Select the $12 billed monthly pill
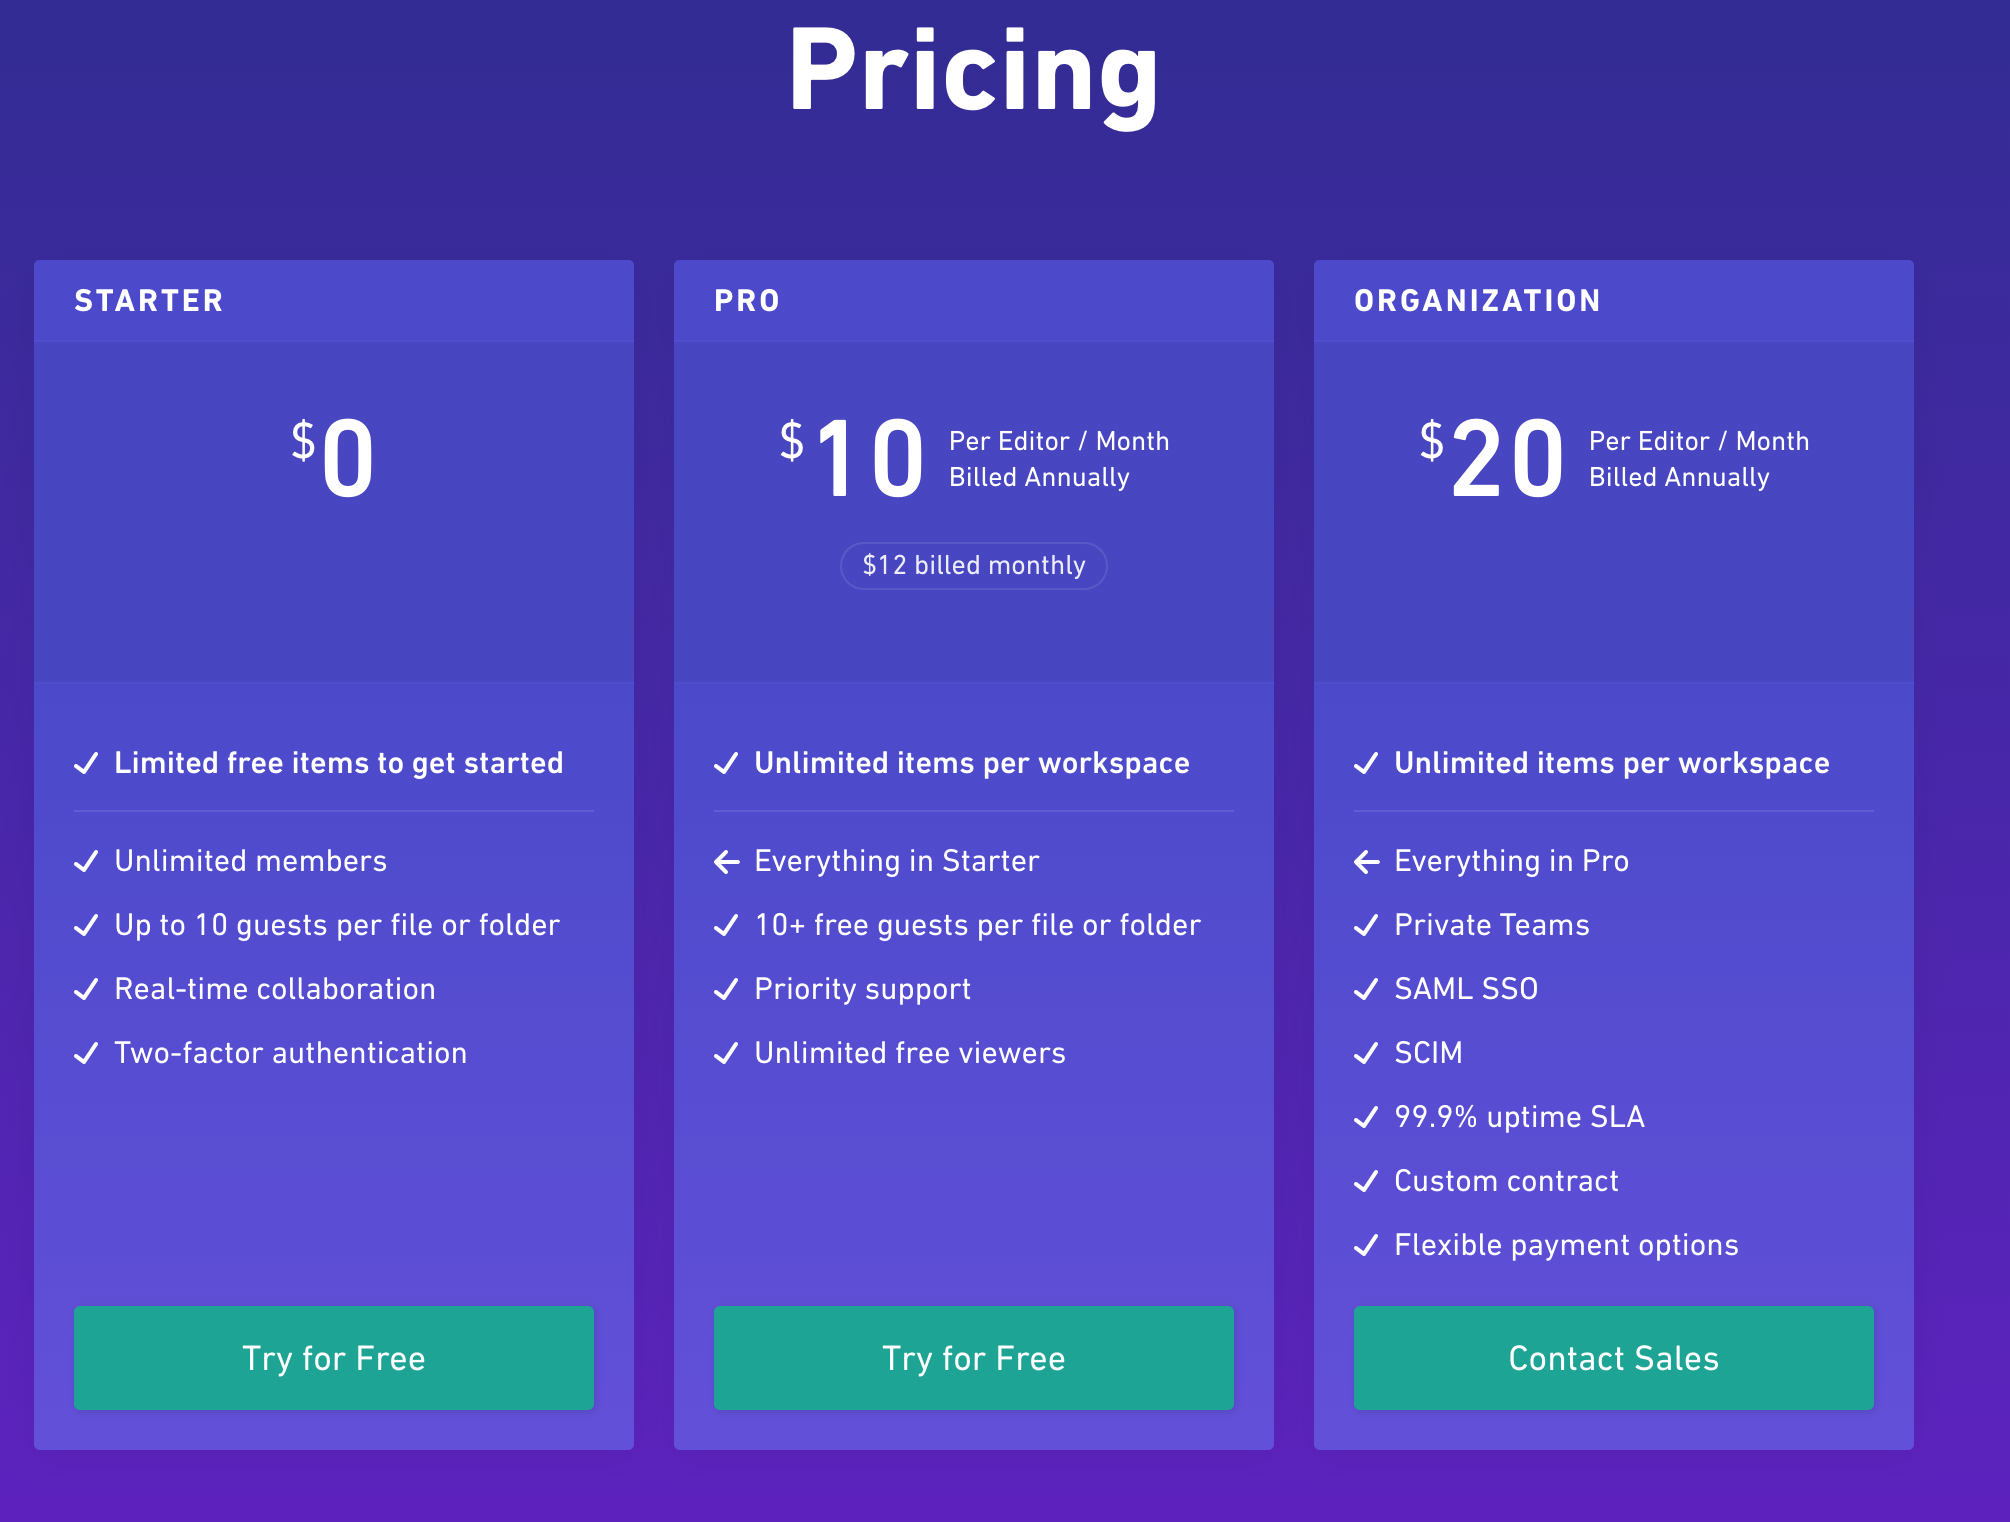 (x=974, y=566)
